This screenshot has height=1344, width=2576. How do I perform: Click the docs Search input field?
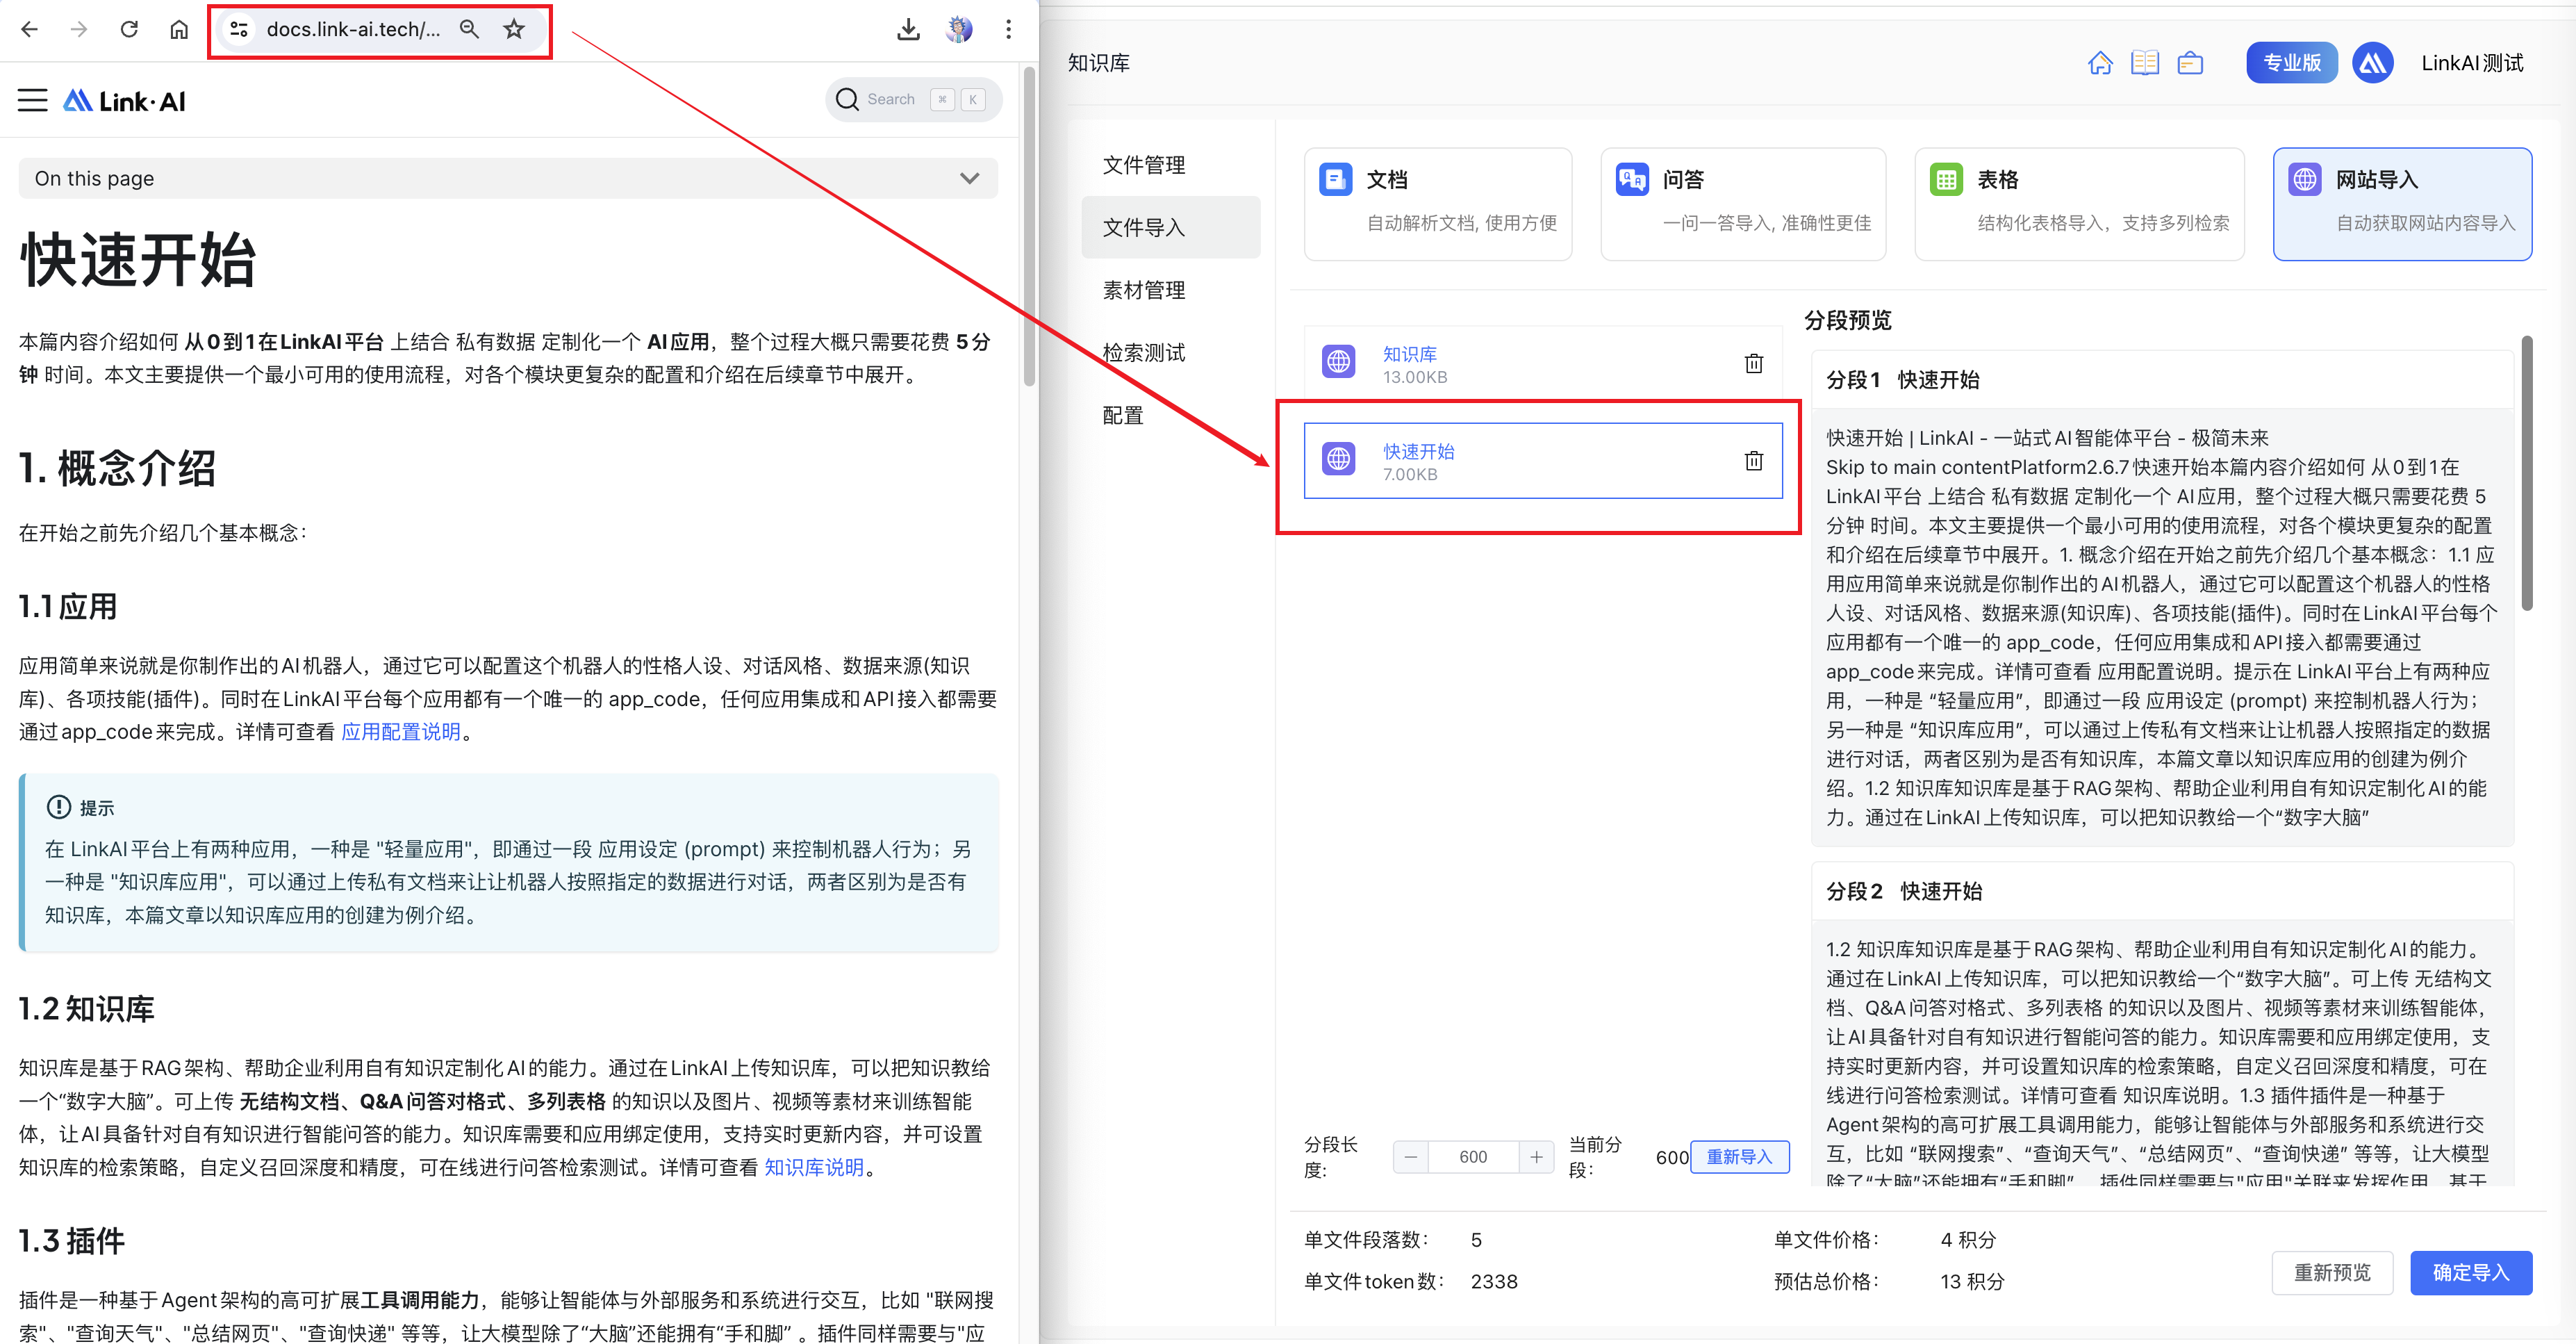click(912, 99)
